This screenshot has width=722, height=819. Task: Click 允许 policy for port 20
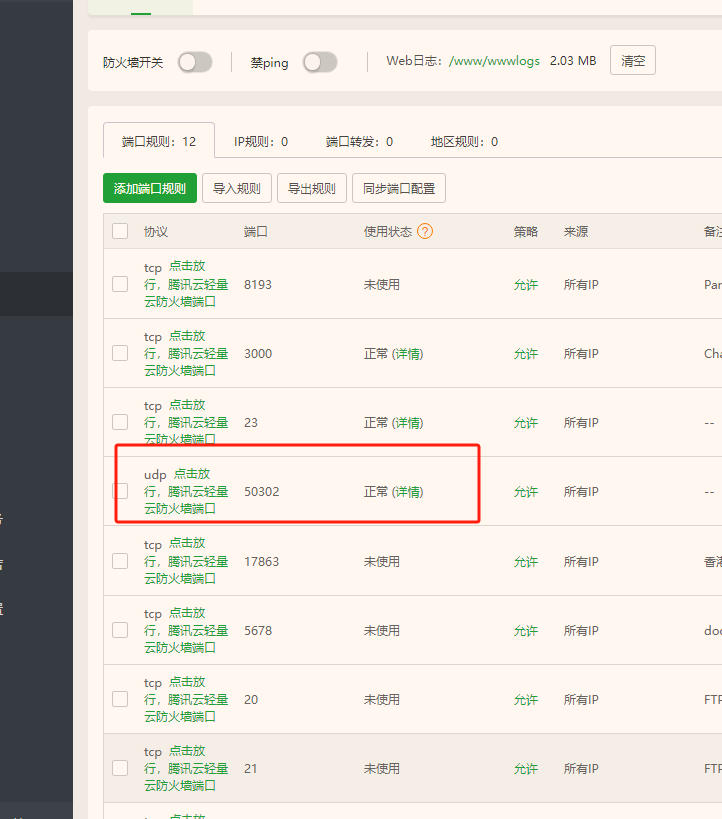click(526, 699)
